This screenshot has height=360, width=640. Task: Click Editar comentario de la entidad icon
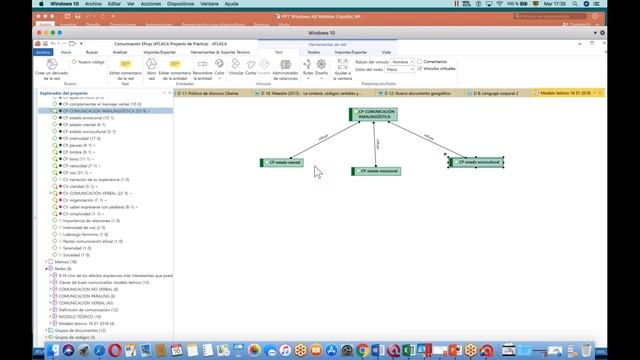[x=175, y=64]
